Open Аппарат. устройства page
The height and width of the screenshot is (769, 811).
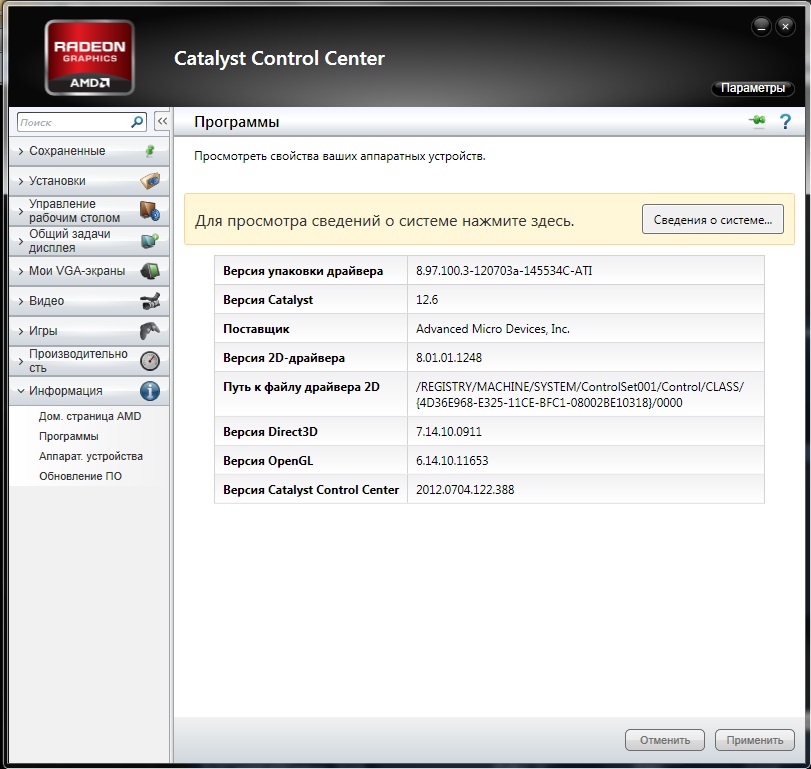(x=91, y=456)
